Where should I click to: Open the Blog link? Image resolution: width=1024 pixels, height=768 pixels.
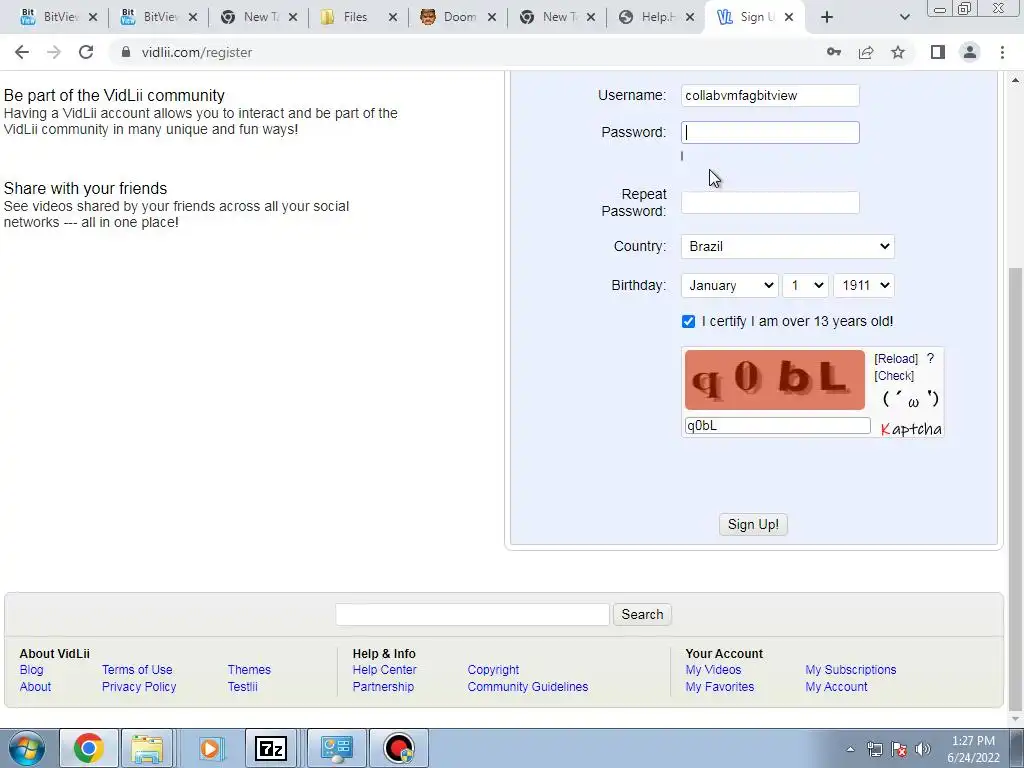31,669
